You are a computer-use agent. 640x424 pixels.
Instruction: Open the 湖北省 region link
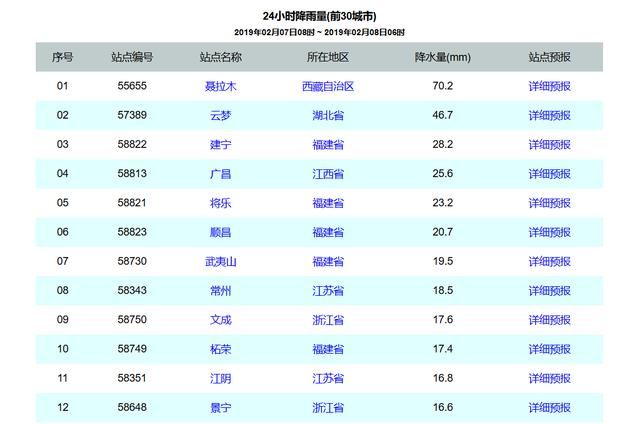(x=328, y=115)
